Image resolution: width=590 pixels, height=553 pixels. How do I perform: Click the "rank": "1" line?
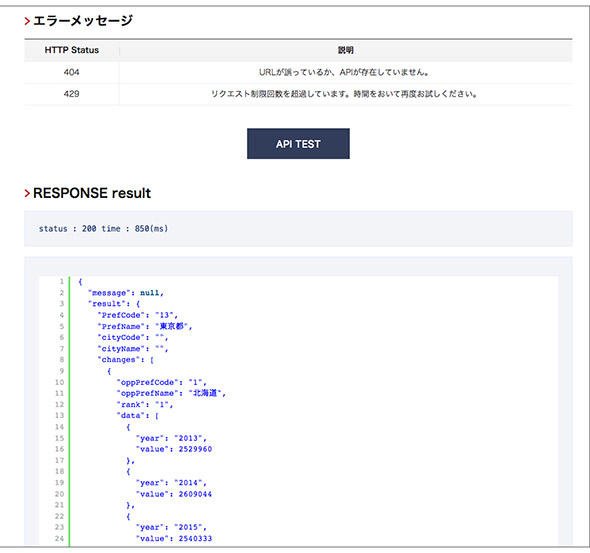click(x=145, y=404)
